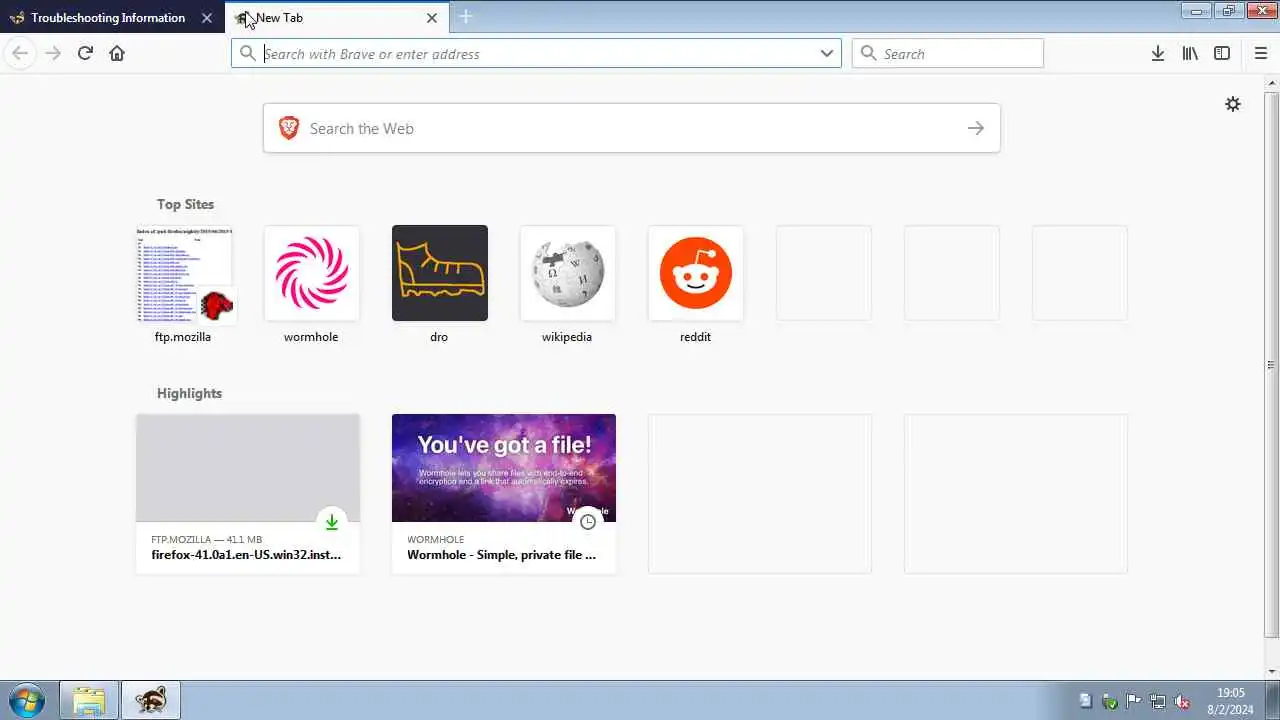
Task: Open the Windows Start menu
Action: tap(26, 700)
